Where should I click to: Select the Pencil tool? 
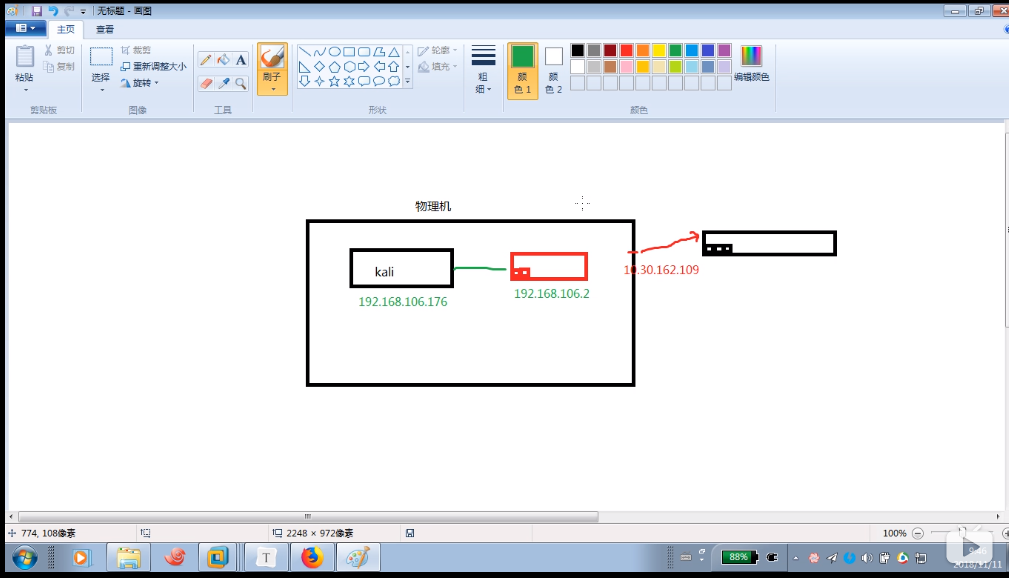[x=206, y=60]
